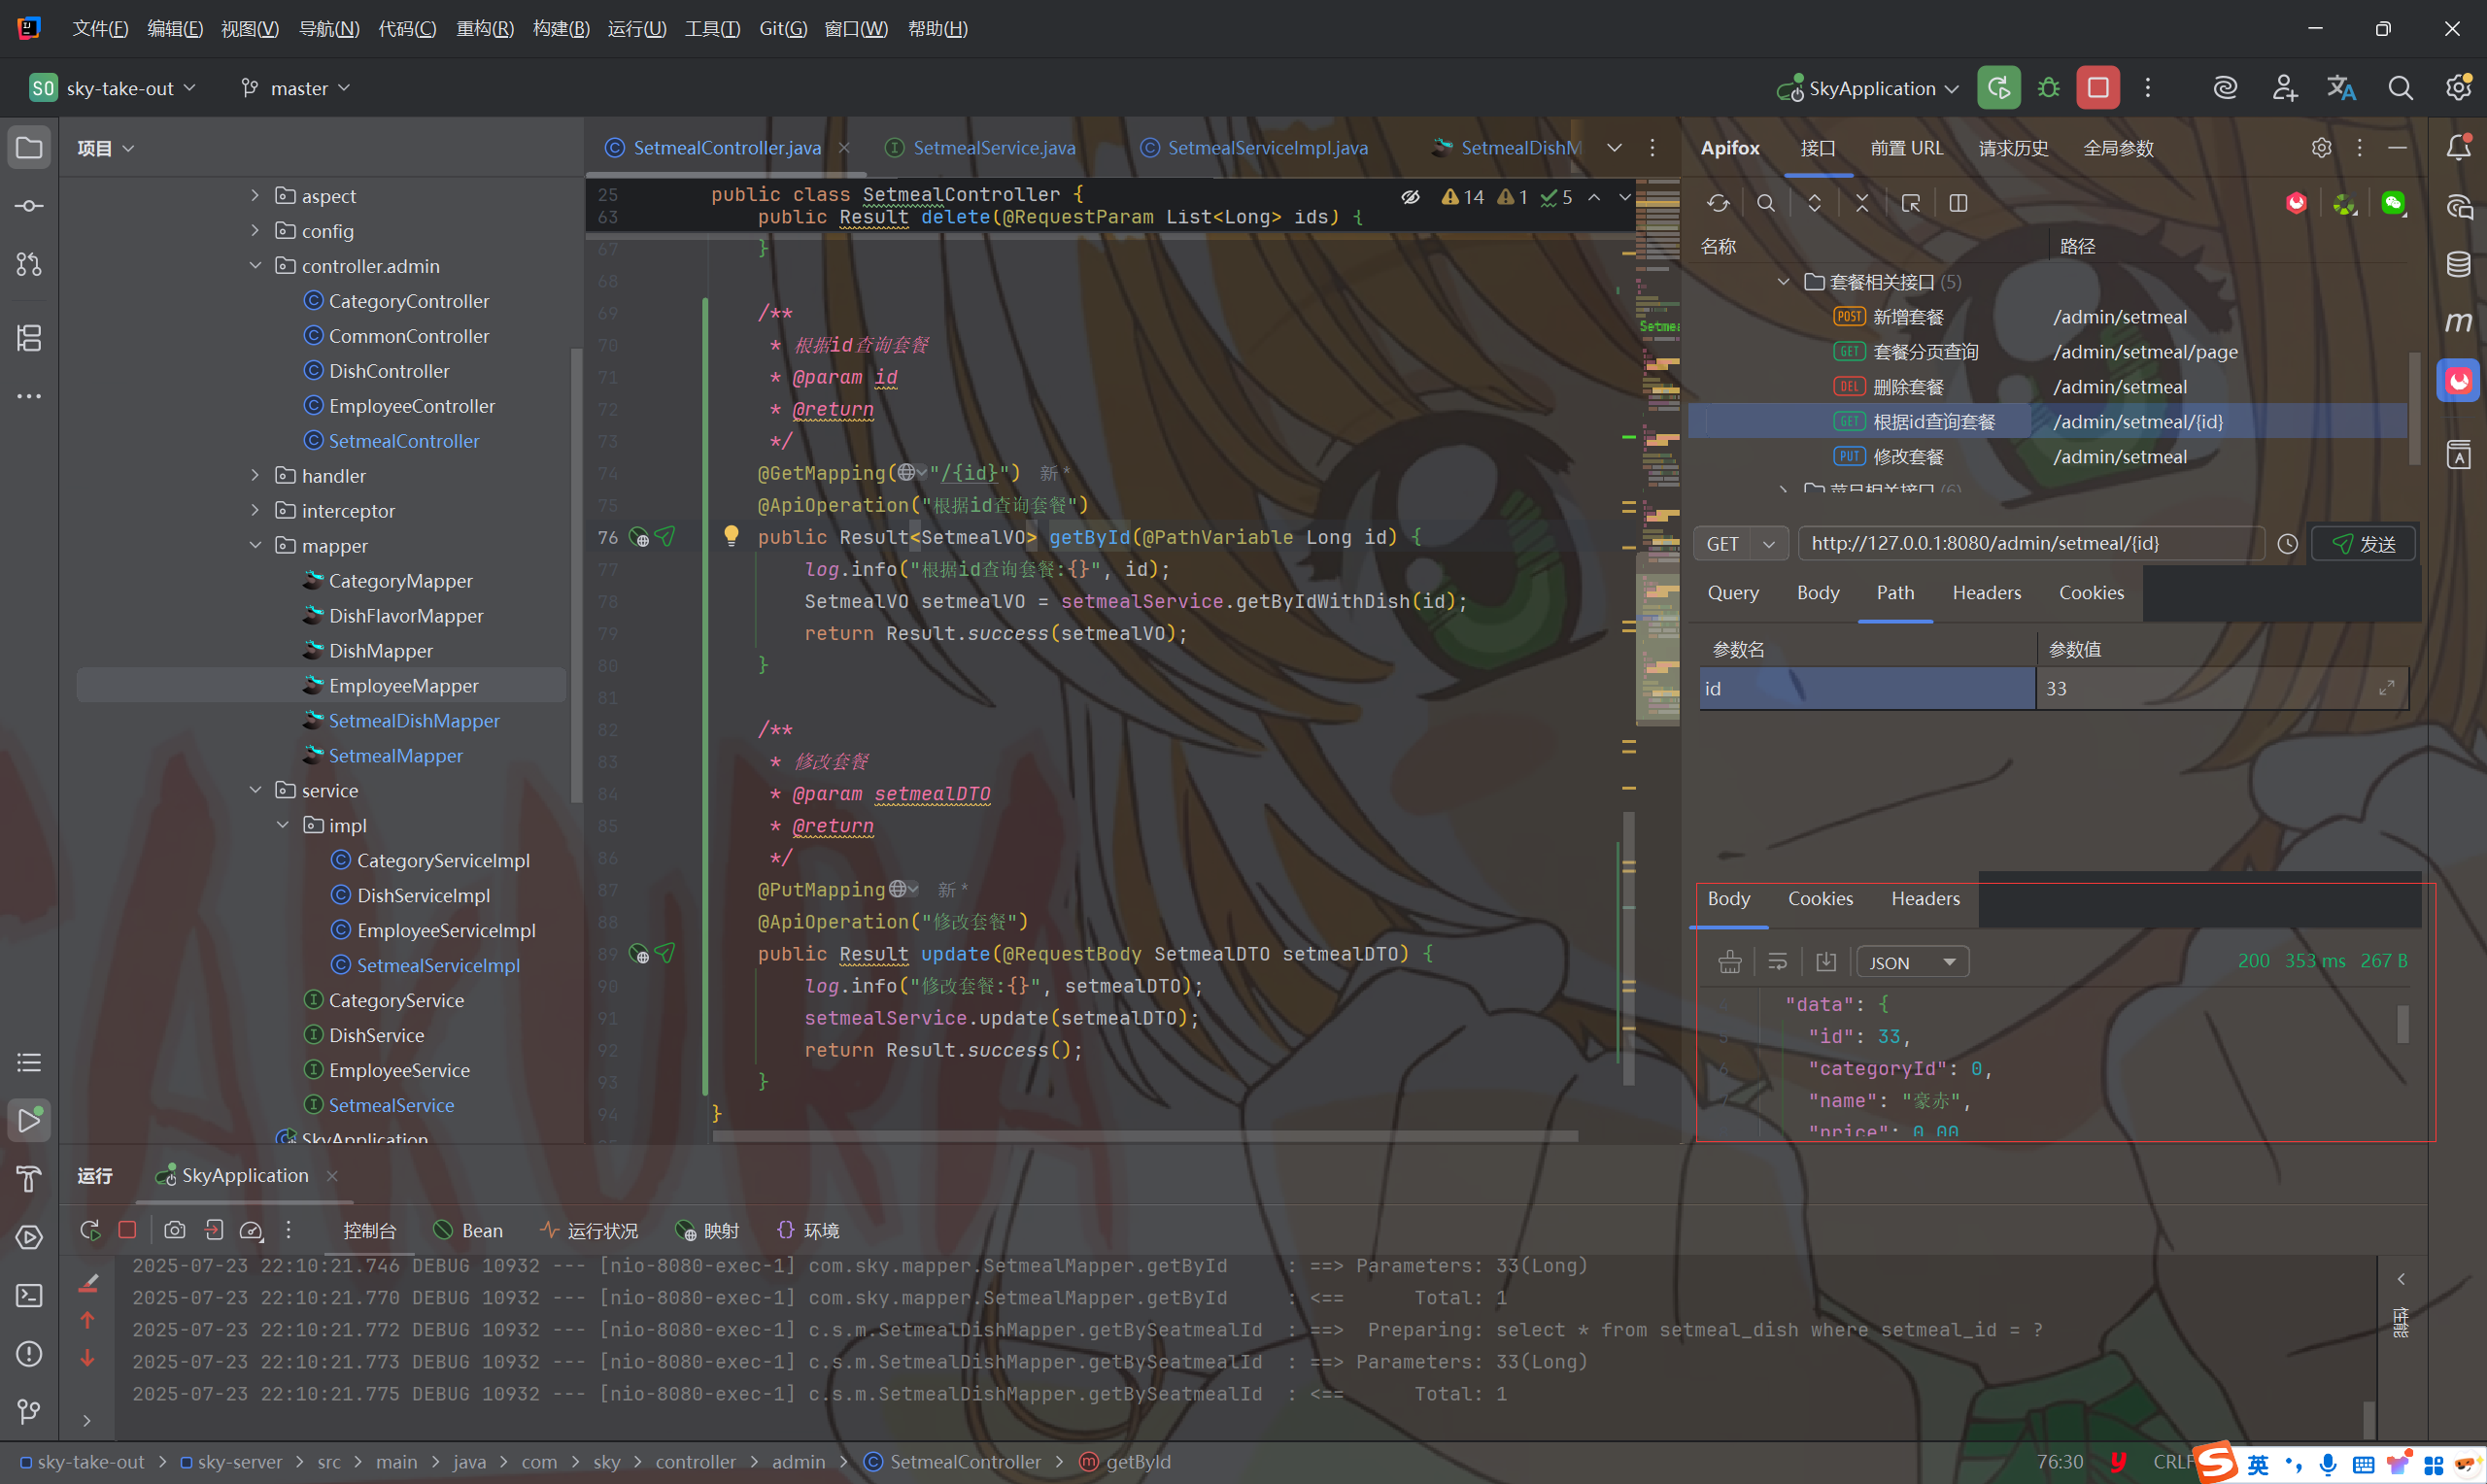2487x1484 pixels.
Task: Select 修改套餐 PUT interface entry
Action: click(x=1907, y=457)
